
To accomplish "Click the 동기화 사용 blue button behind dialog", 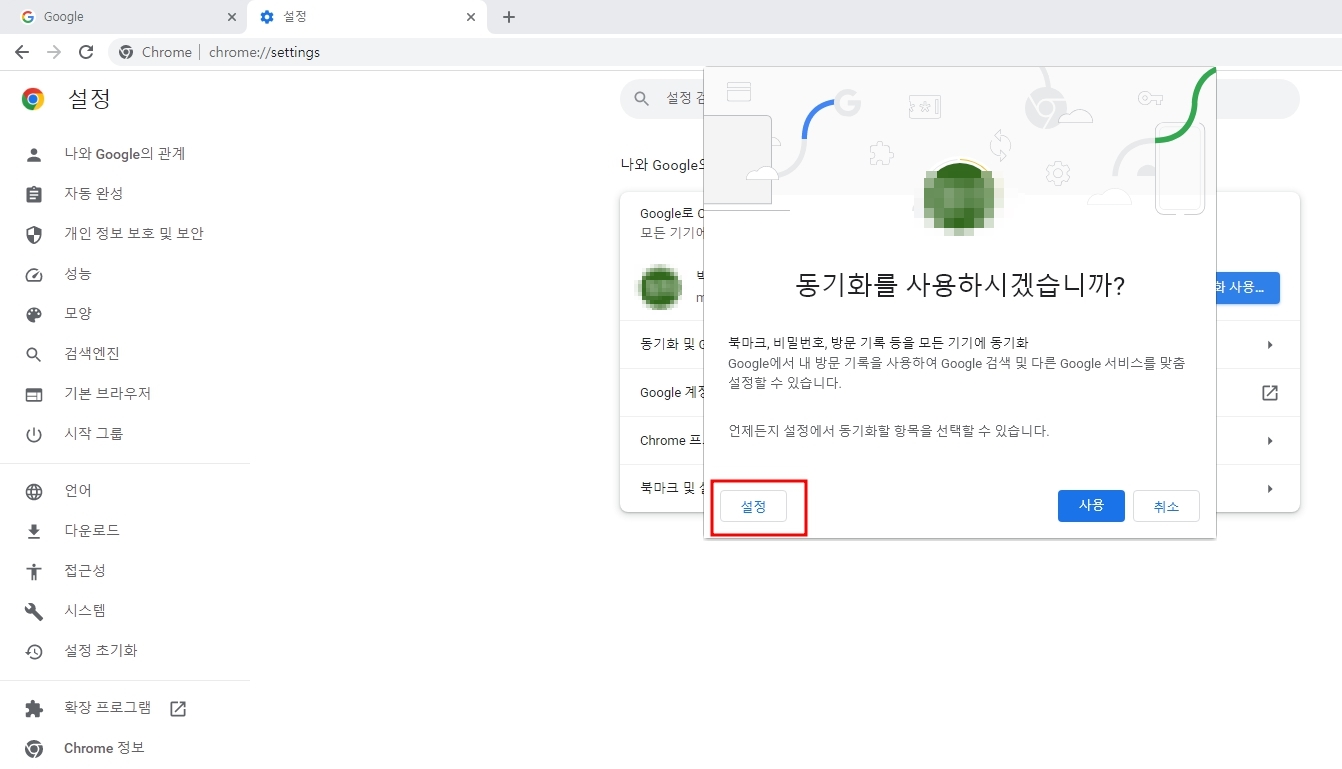I will (x=1248, y=287).
